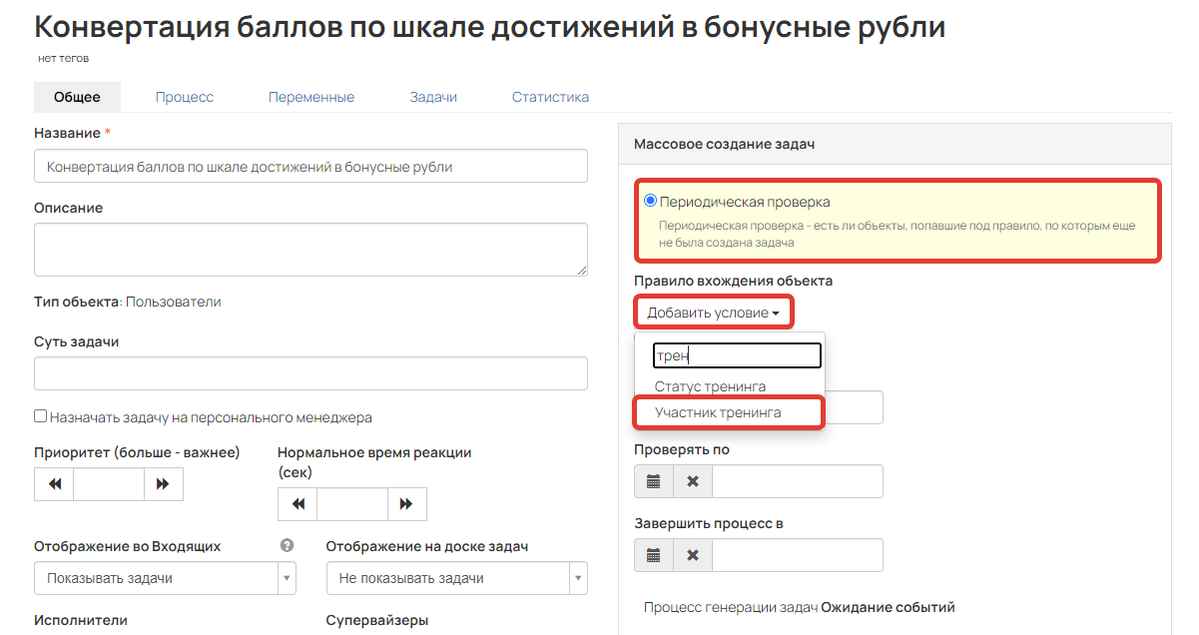The height and width of the screenshot is (635, 1199).
Task: Clear the 'Проверять по' date field
Action: pyautogui.click(x=693, y=481)
